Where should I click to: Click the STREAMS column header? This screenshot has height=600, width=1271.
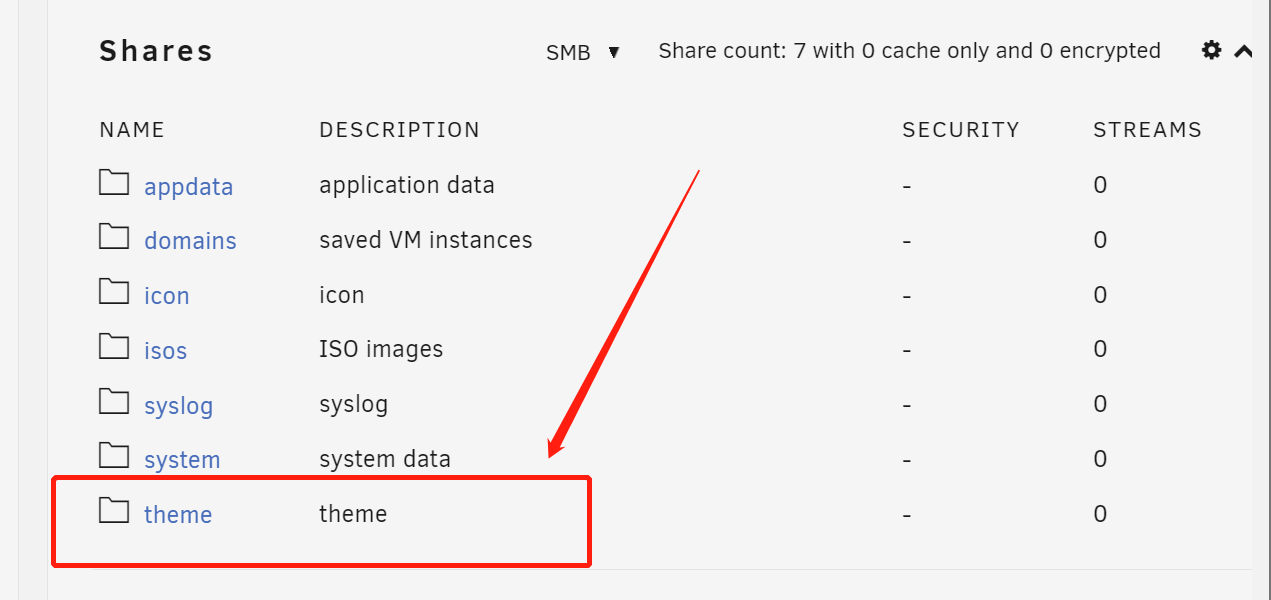pos(1147,130)
